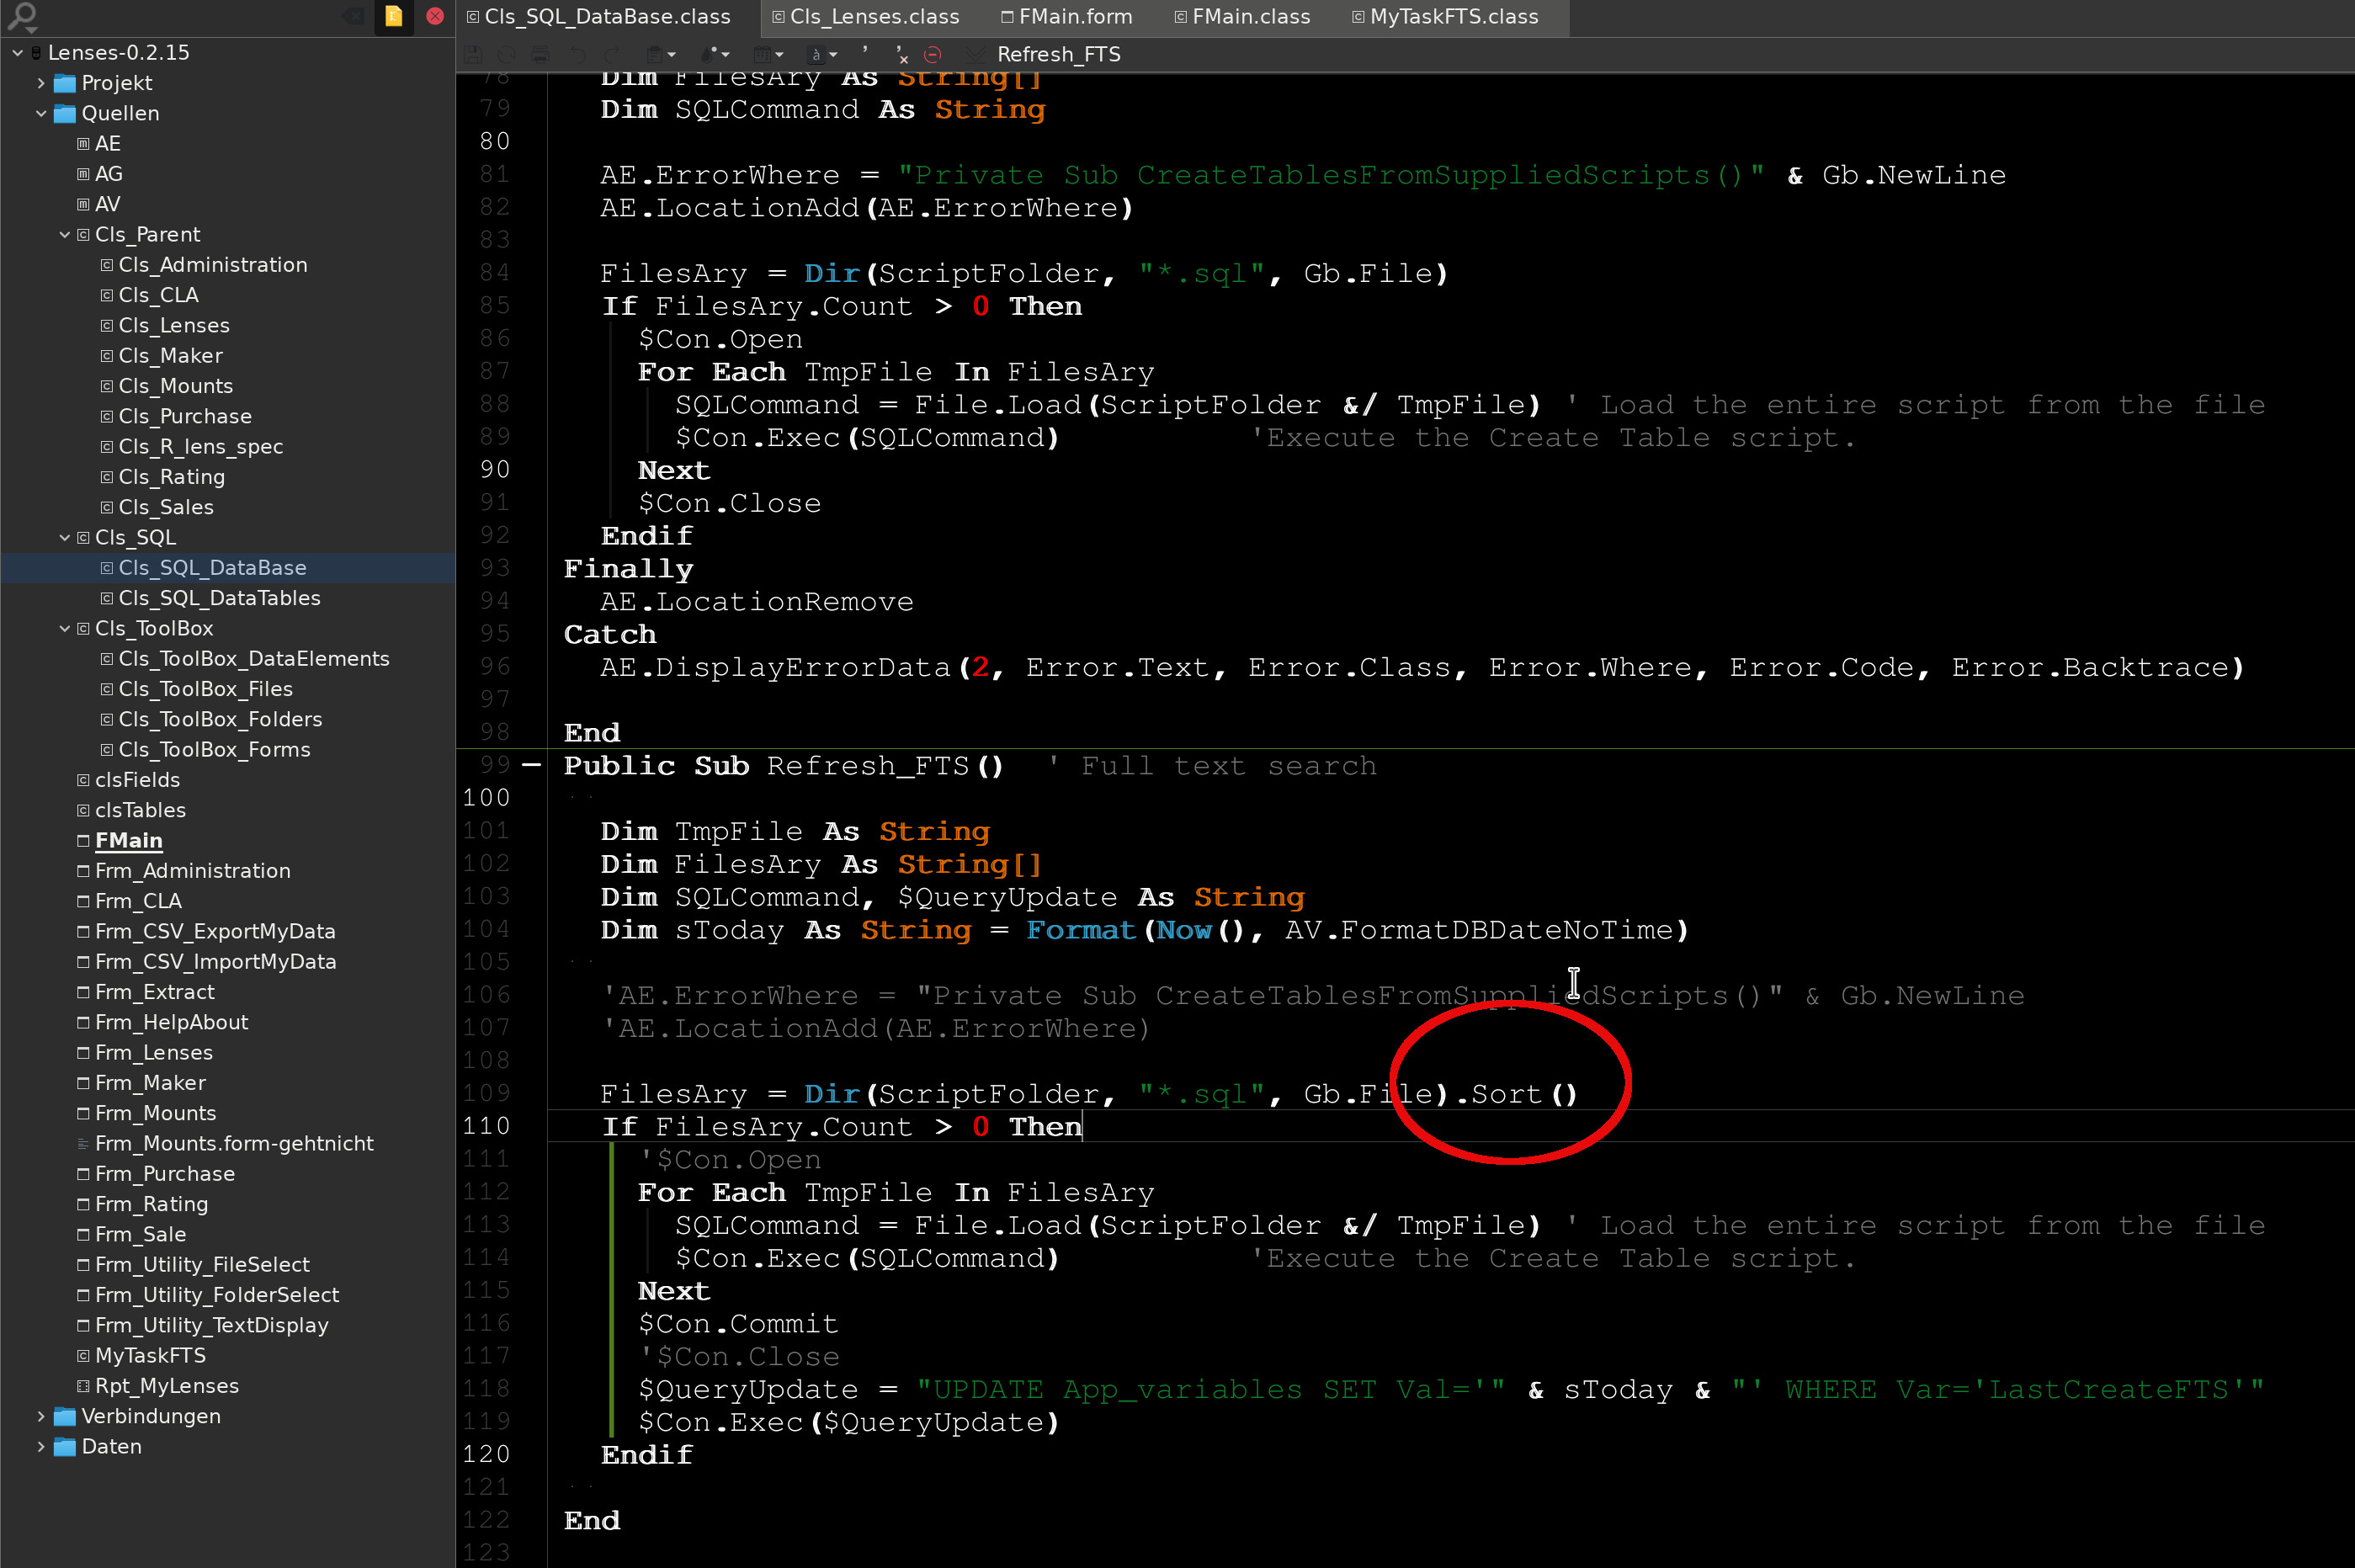This screenshot has width=2355, height=1568.
Task: Open the Paste dropdown in editor toolbar
Action: click(x=660, y=54)
